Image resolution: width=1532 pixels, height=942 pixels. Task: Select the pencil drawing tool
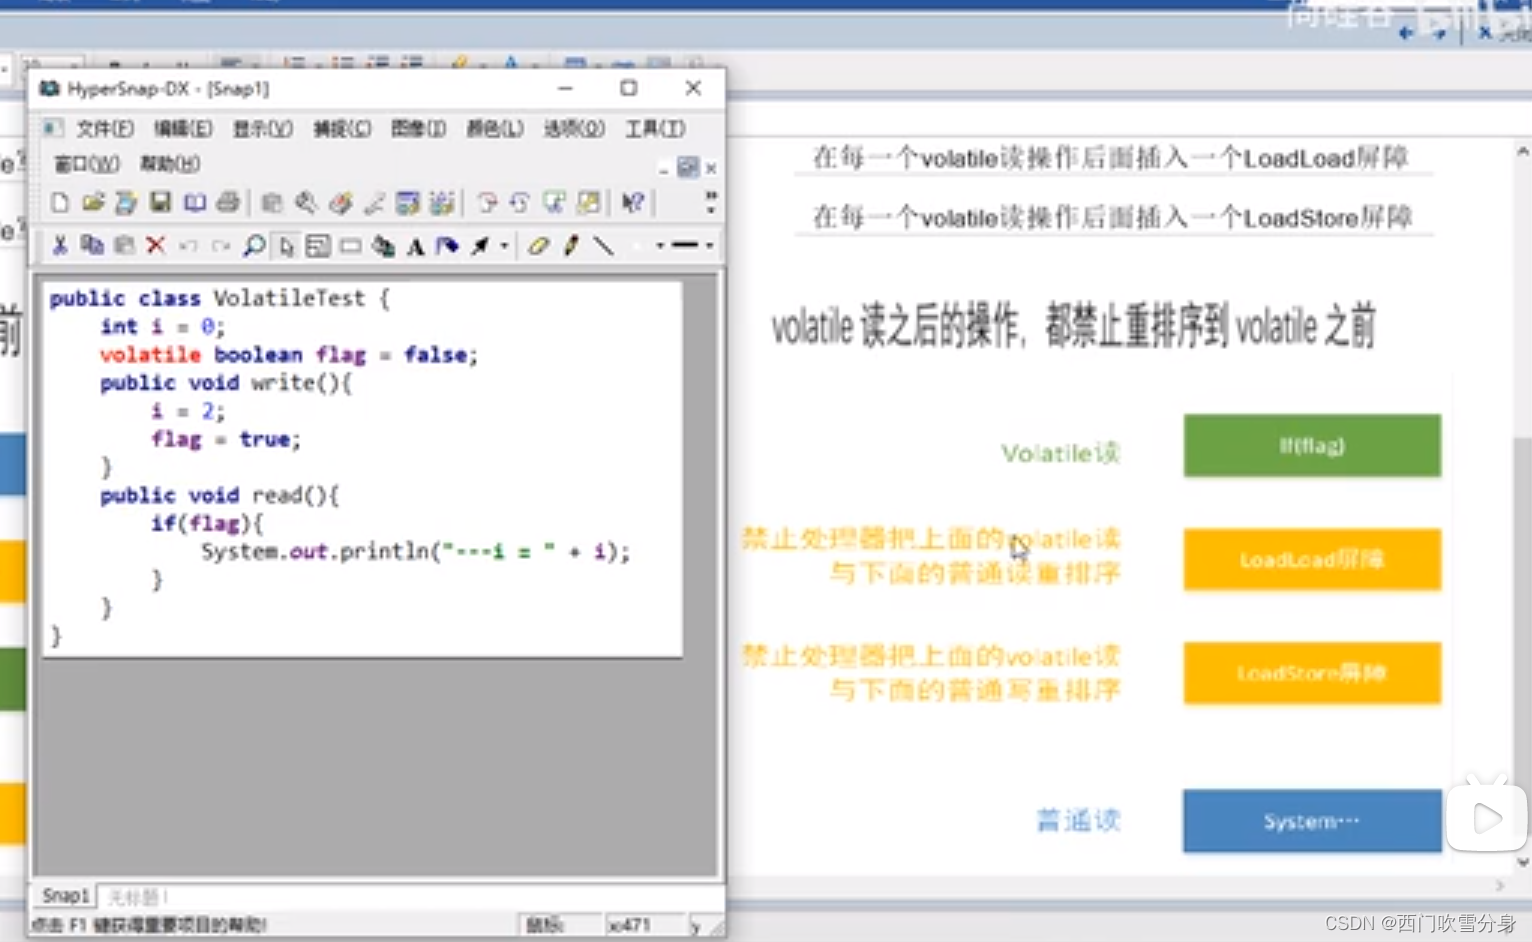[571, 245]
